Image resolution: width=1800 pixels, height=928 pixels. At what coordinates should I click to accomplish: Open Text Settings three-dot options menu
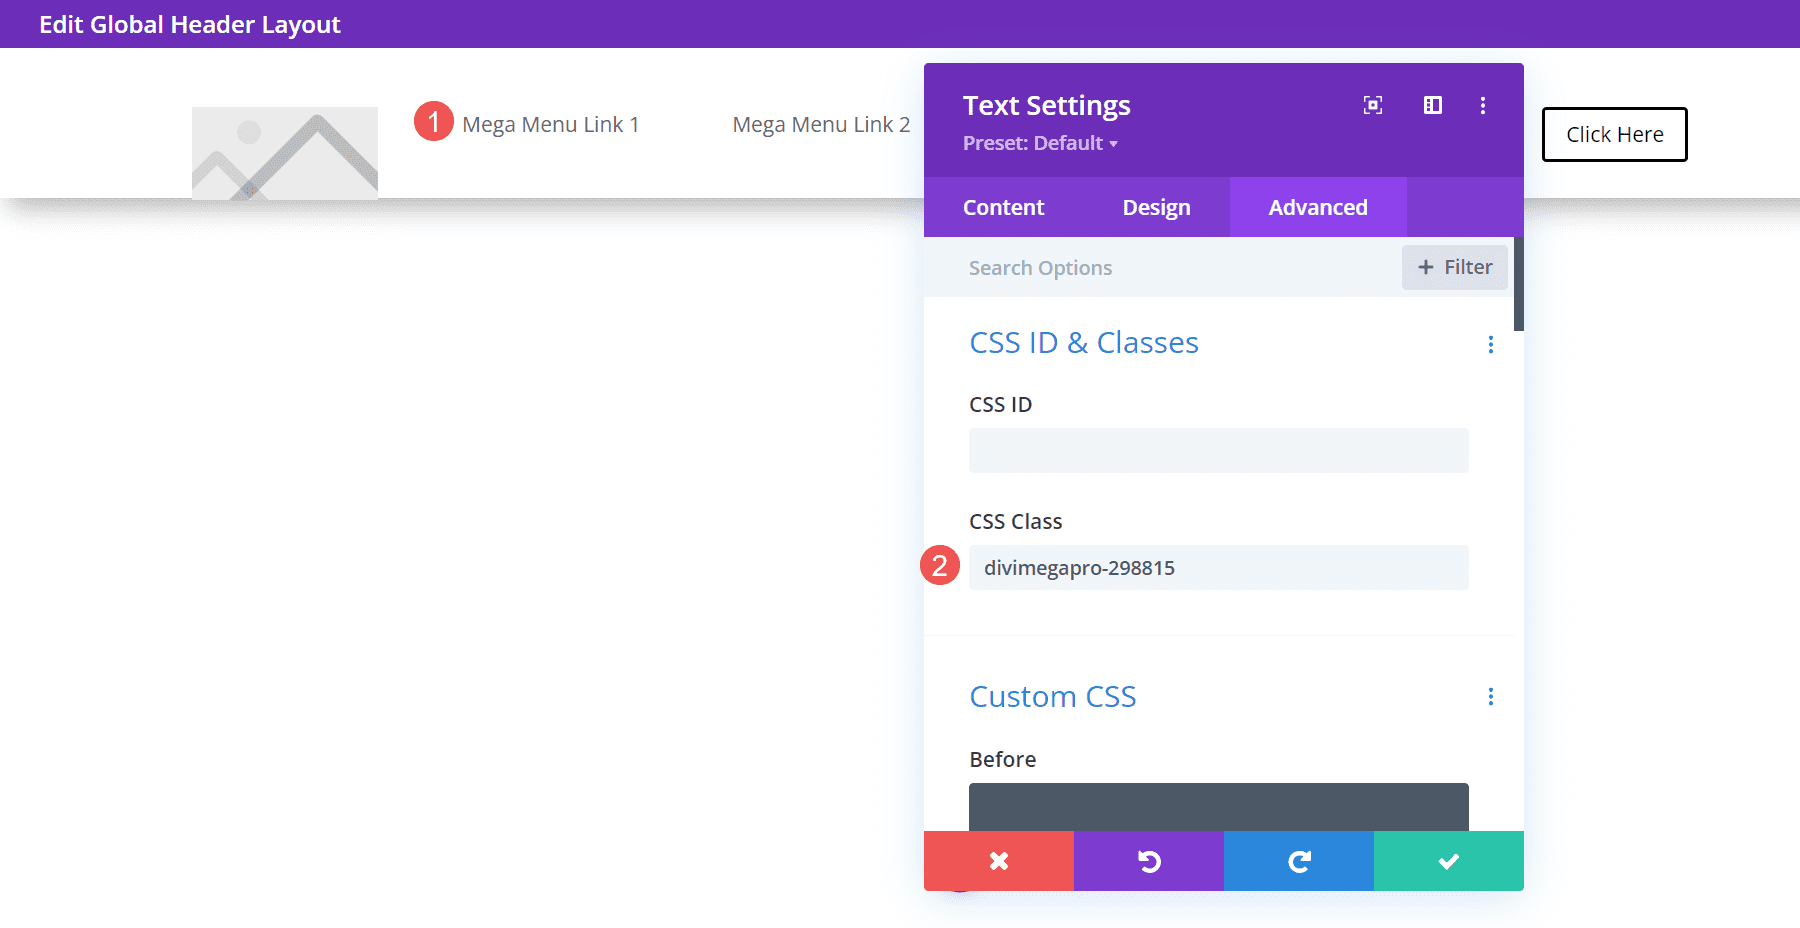1482,105
